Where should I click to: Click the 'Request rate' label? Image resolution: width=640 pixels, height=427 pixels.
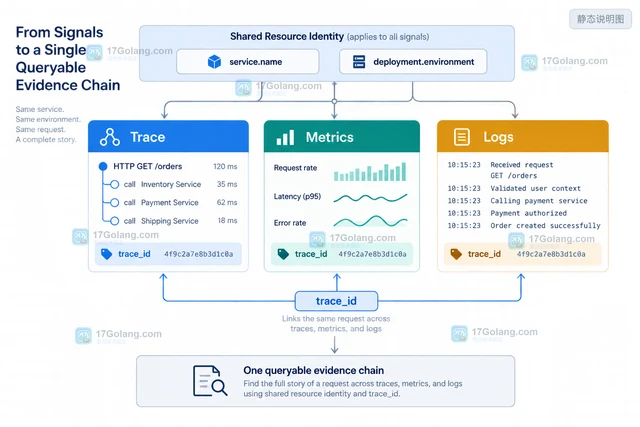[x=295, y=168]
